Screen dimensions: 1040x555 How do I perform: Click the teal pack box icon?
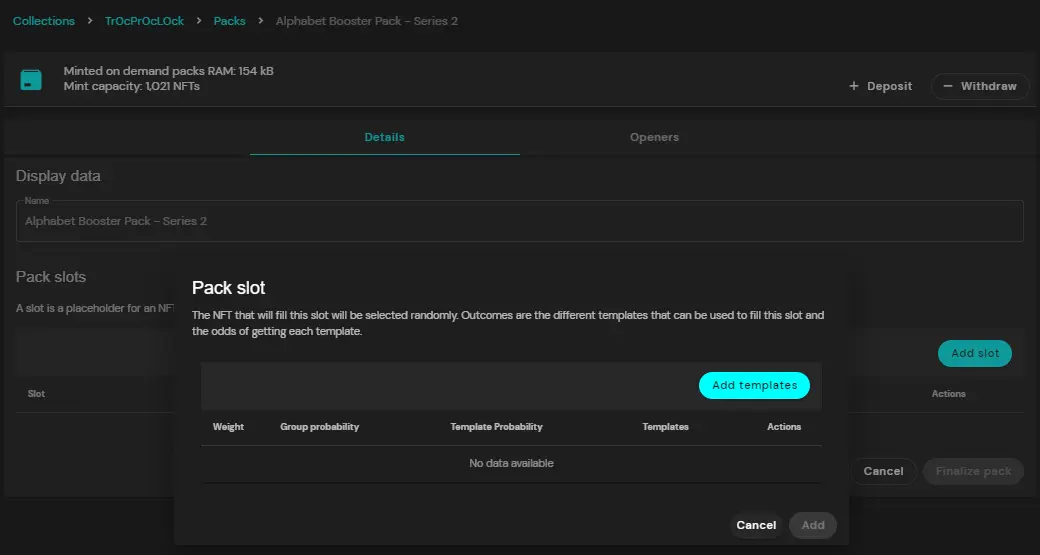[x=31, y=80]
